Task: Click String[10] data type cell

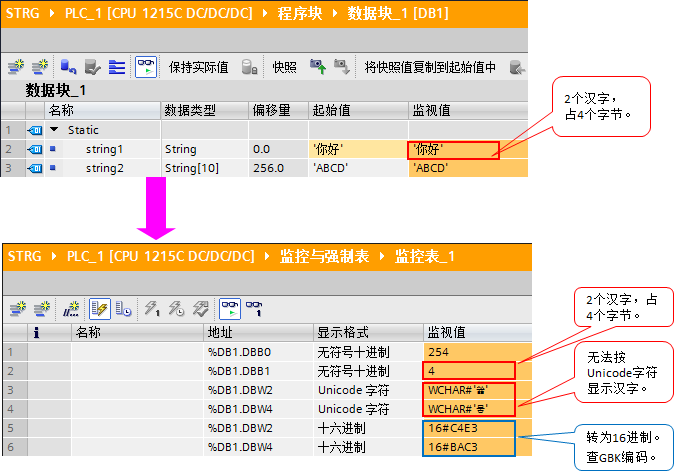Action: pyautogui.click(x=205, y=168)
